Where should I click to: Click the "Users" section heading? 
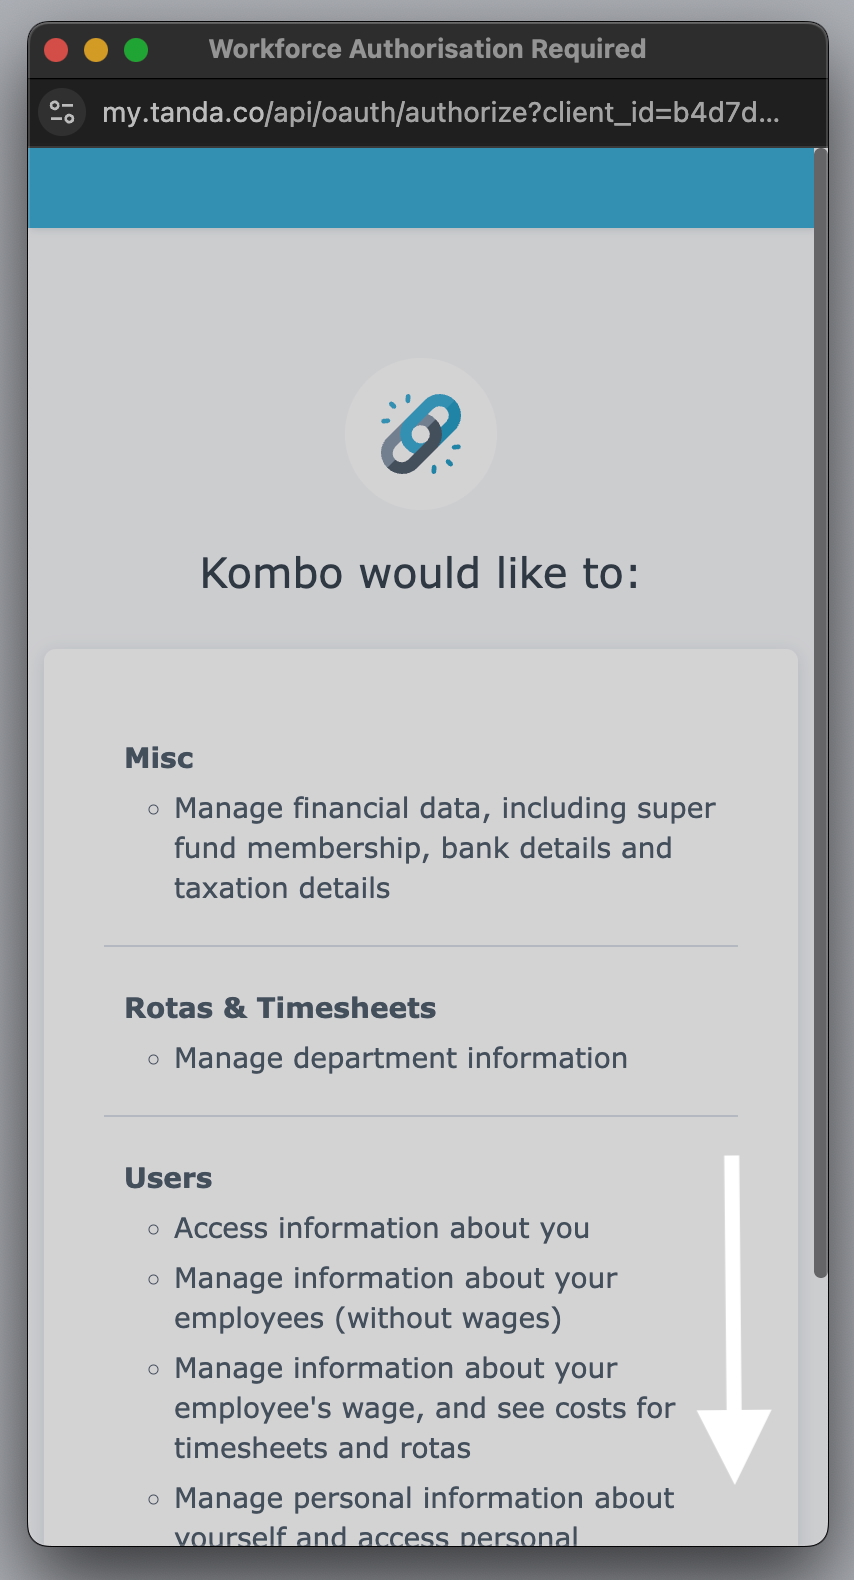pyautogui.click(x=168, y=1178)
